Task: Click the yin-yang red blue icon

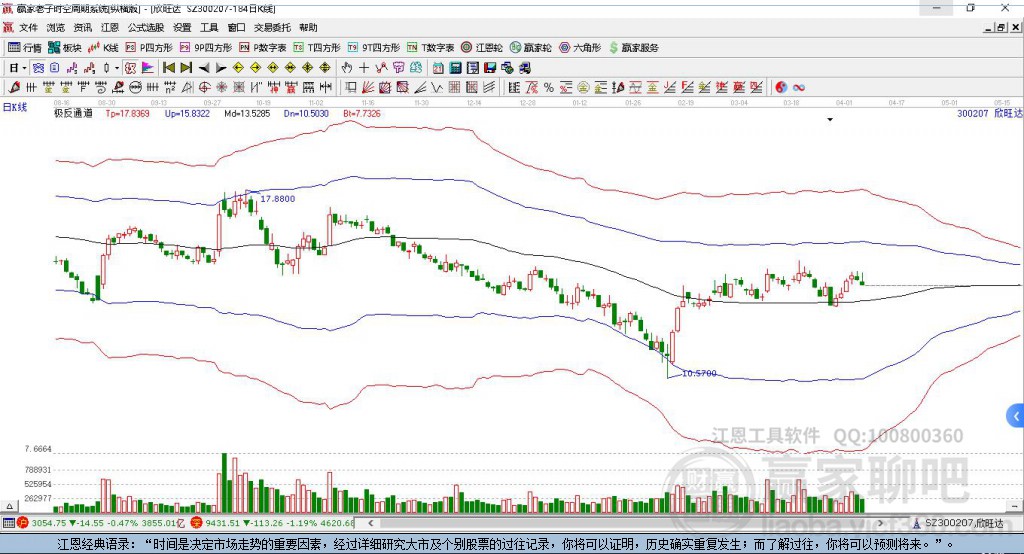Action: coord(781,87)
